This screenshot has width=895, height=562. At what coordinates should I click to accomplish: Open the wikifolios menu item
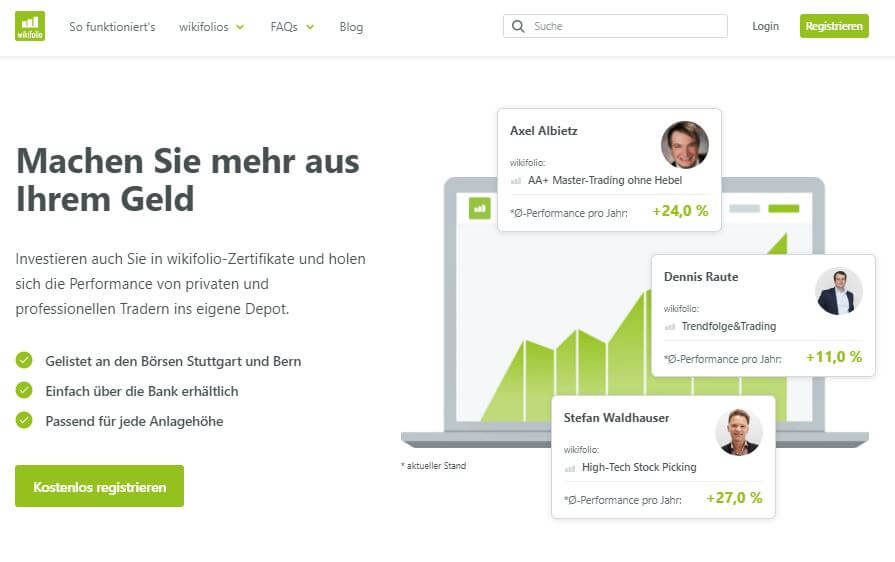point(204,27)
